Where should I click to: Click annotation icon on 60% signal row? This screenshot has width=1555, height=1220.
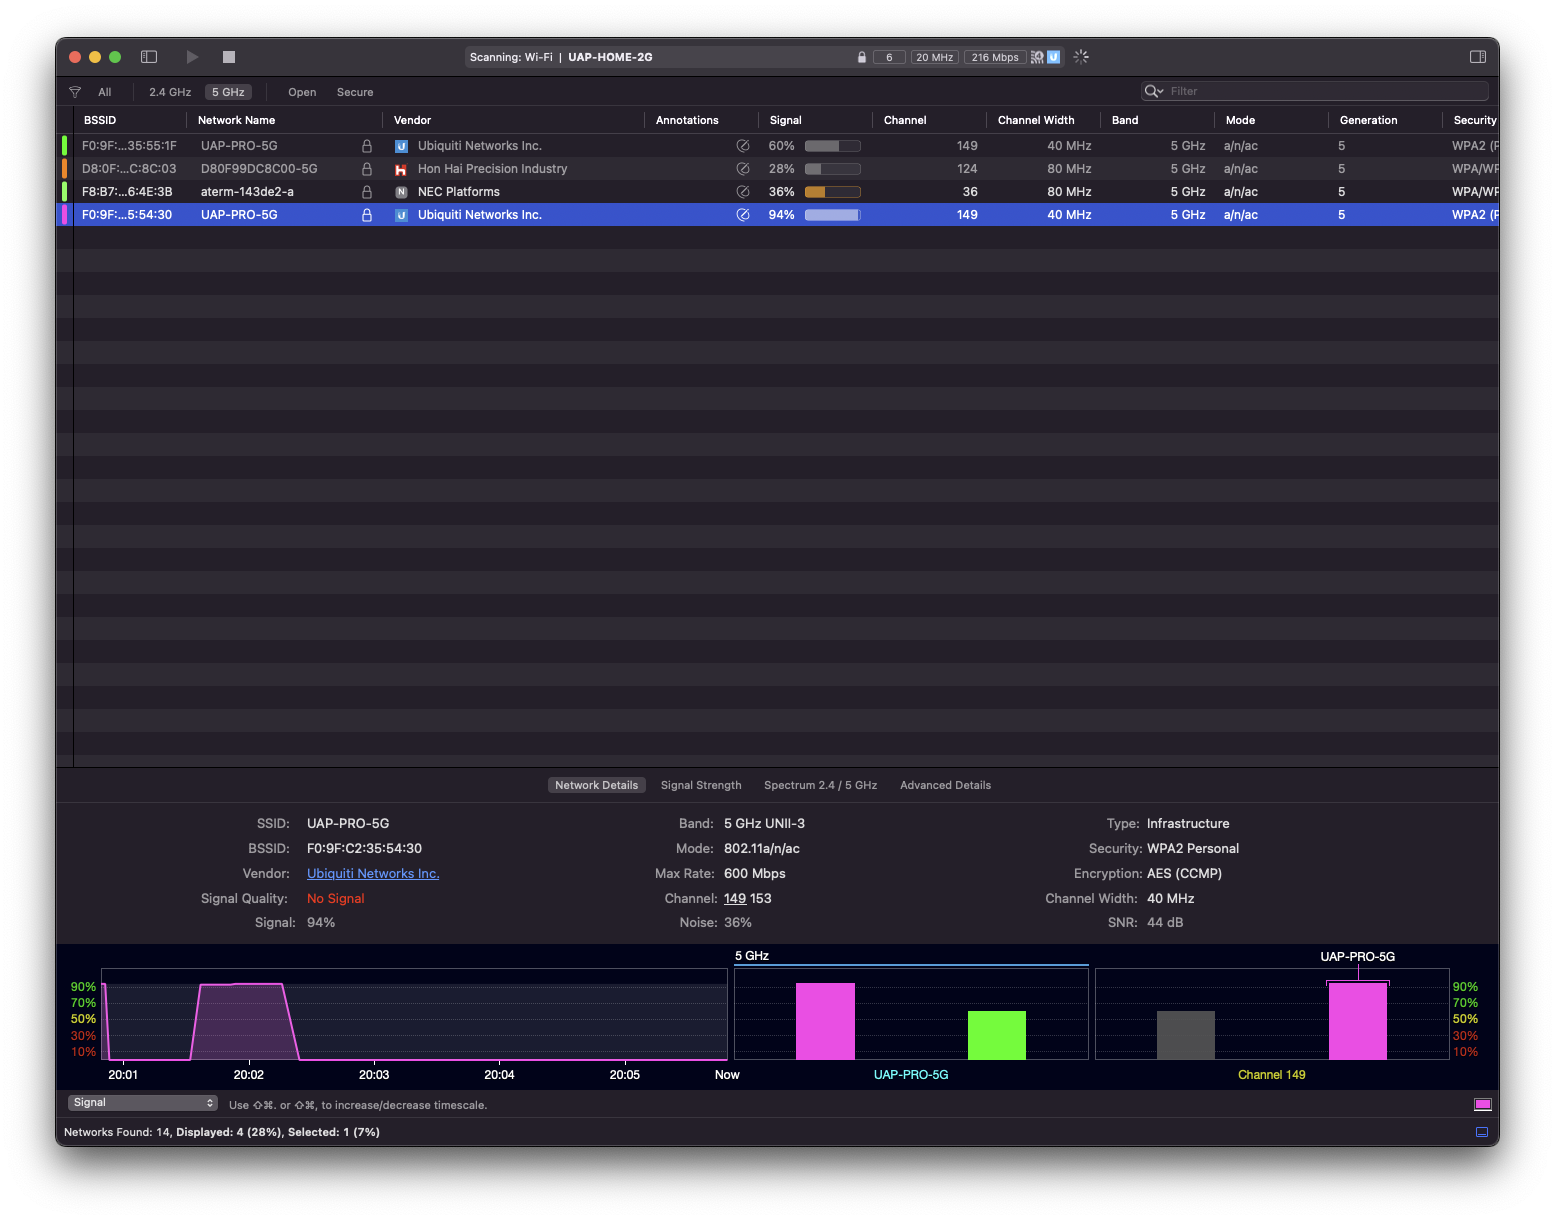coord(743,146)
